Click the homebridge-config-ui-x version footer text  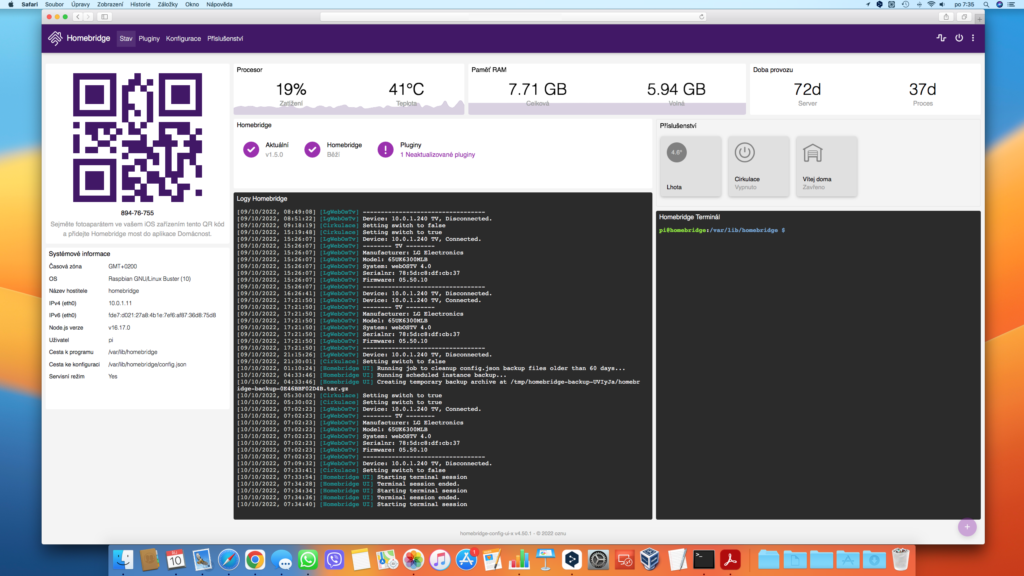tap(513, 534)
